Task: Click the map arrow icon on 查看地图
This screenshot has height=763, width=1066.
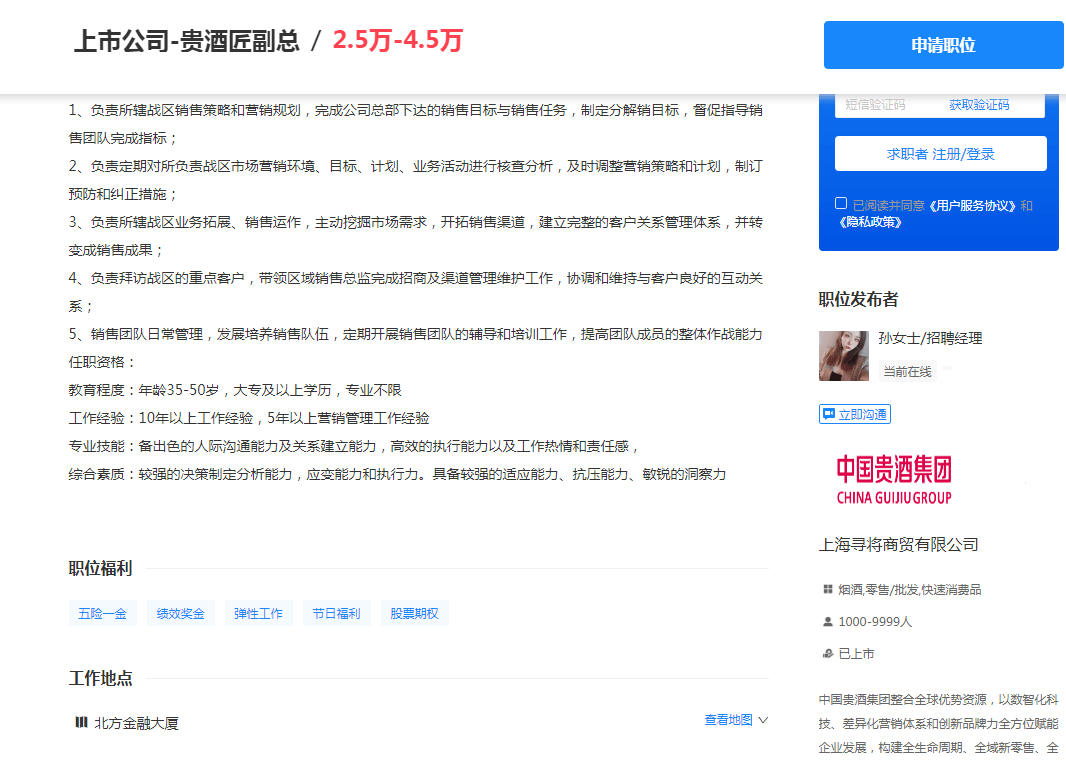Action: tap(763, 720)
